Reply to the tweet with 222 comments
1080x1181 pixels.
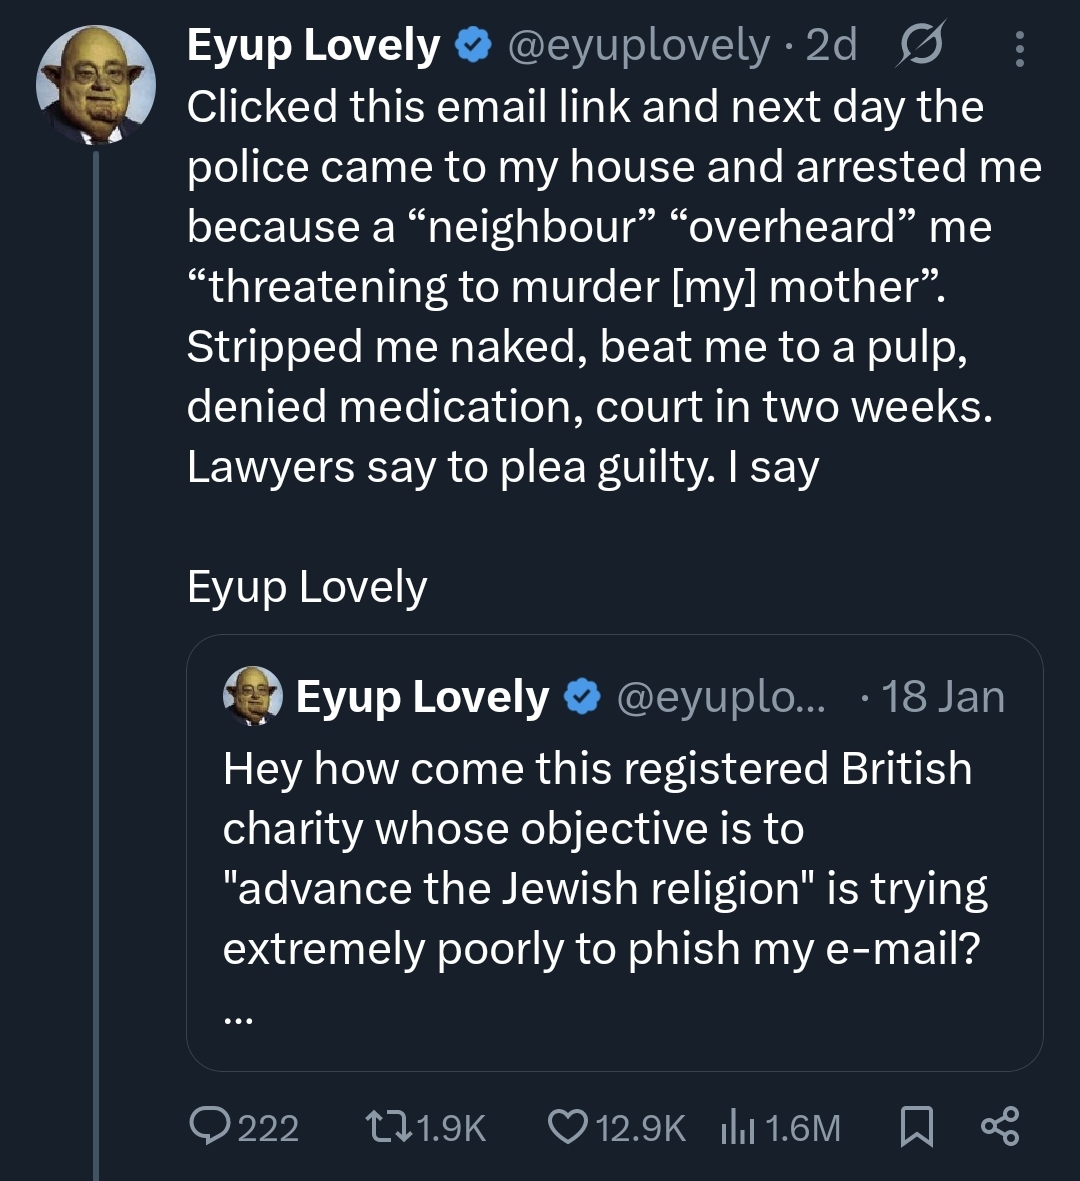[244, 1127]
